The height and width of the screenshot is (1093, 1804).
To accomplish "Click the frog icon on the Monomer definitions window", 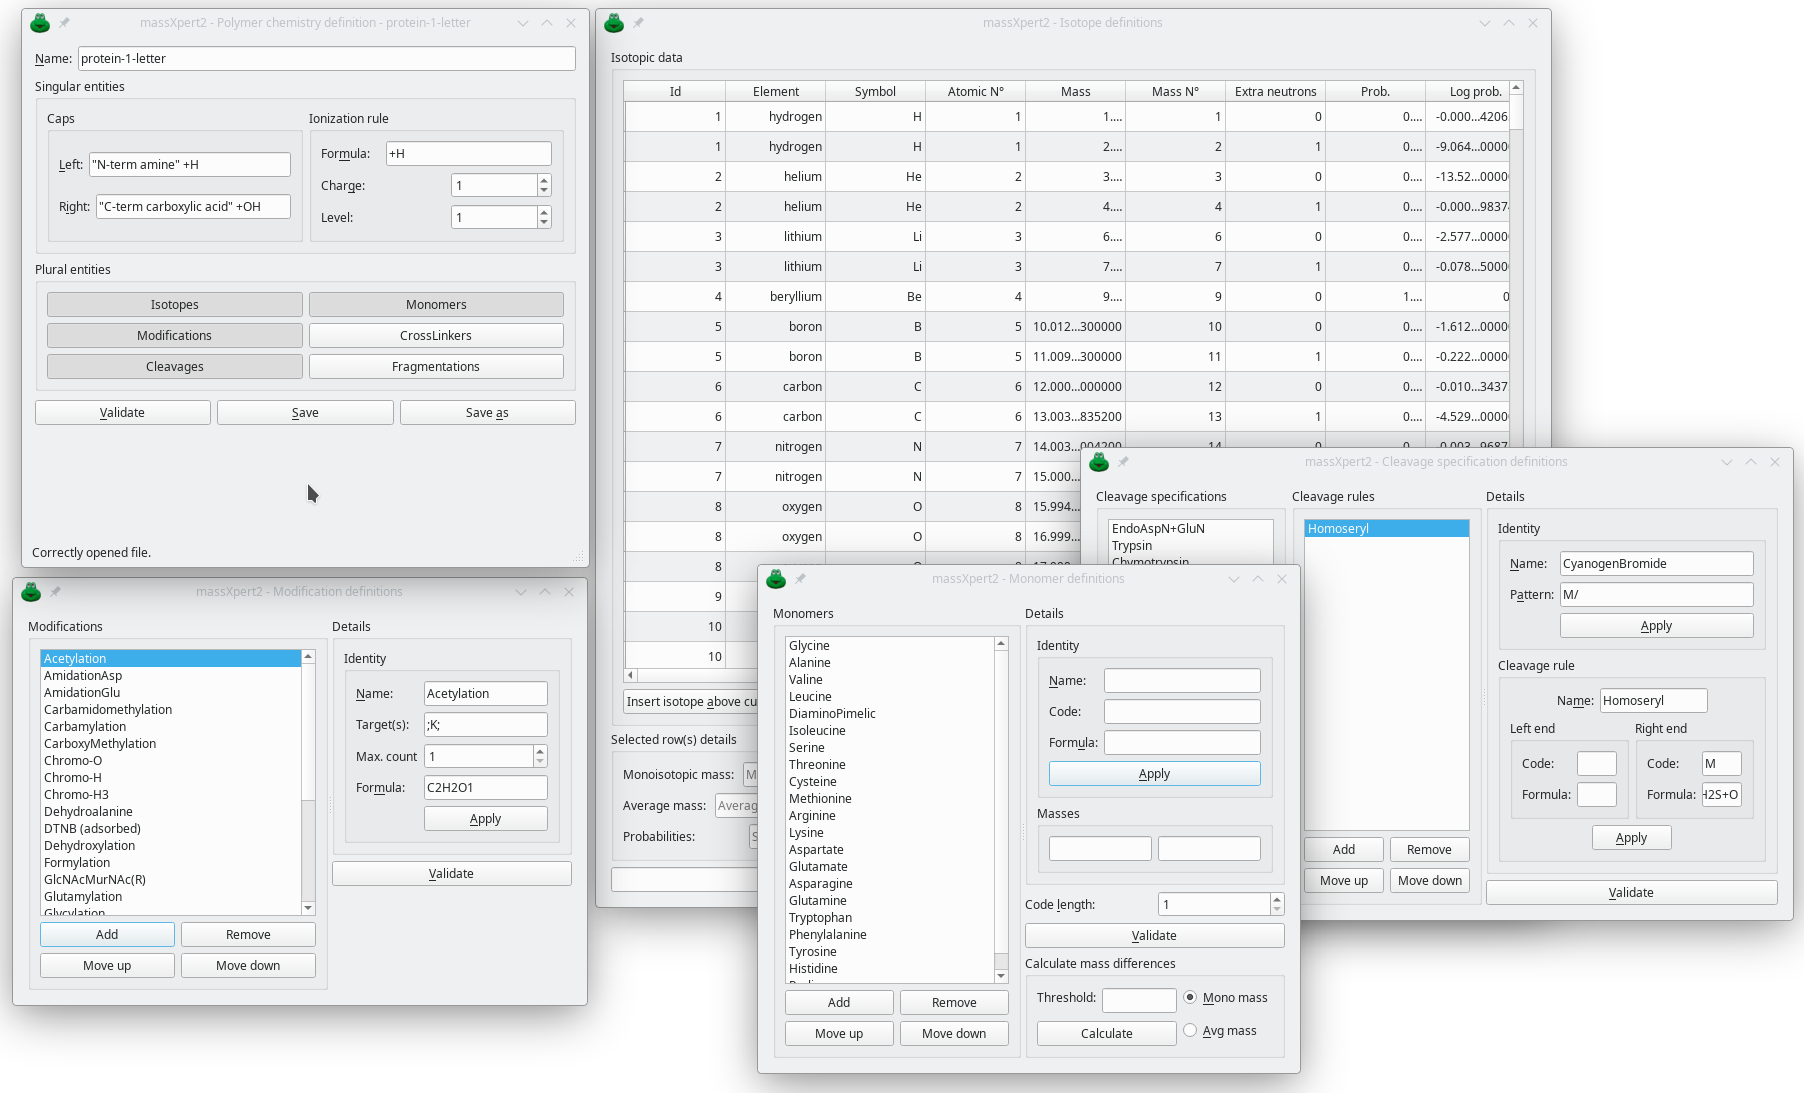I will click(x=775, y=578).
